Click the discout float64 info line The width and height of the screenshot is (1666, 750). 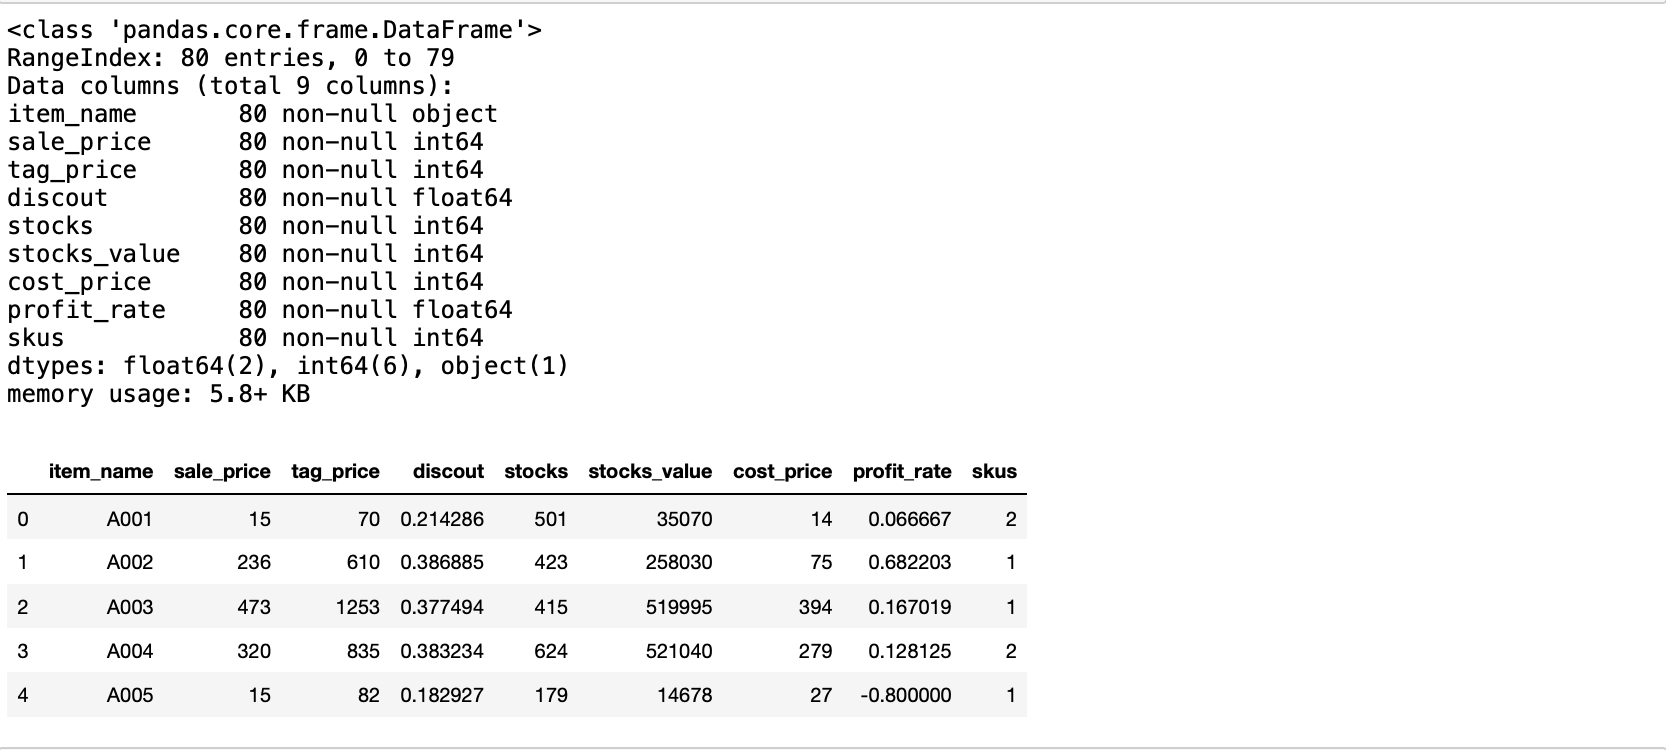pos(260,198)
